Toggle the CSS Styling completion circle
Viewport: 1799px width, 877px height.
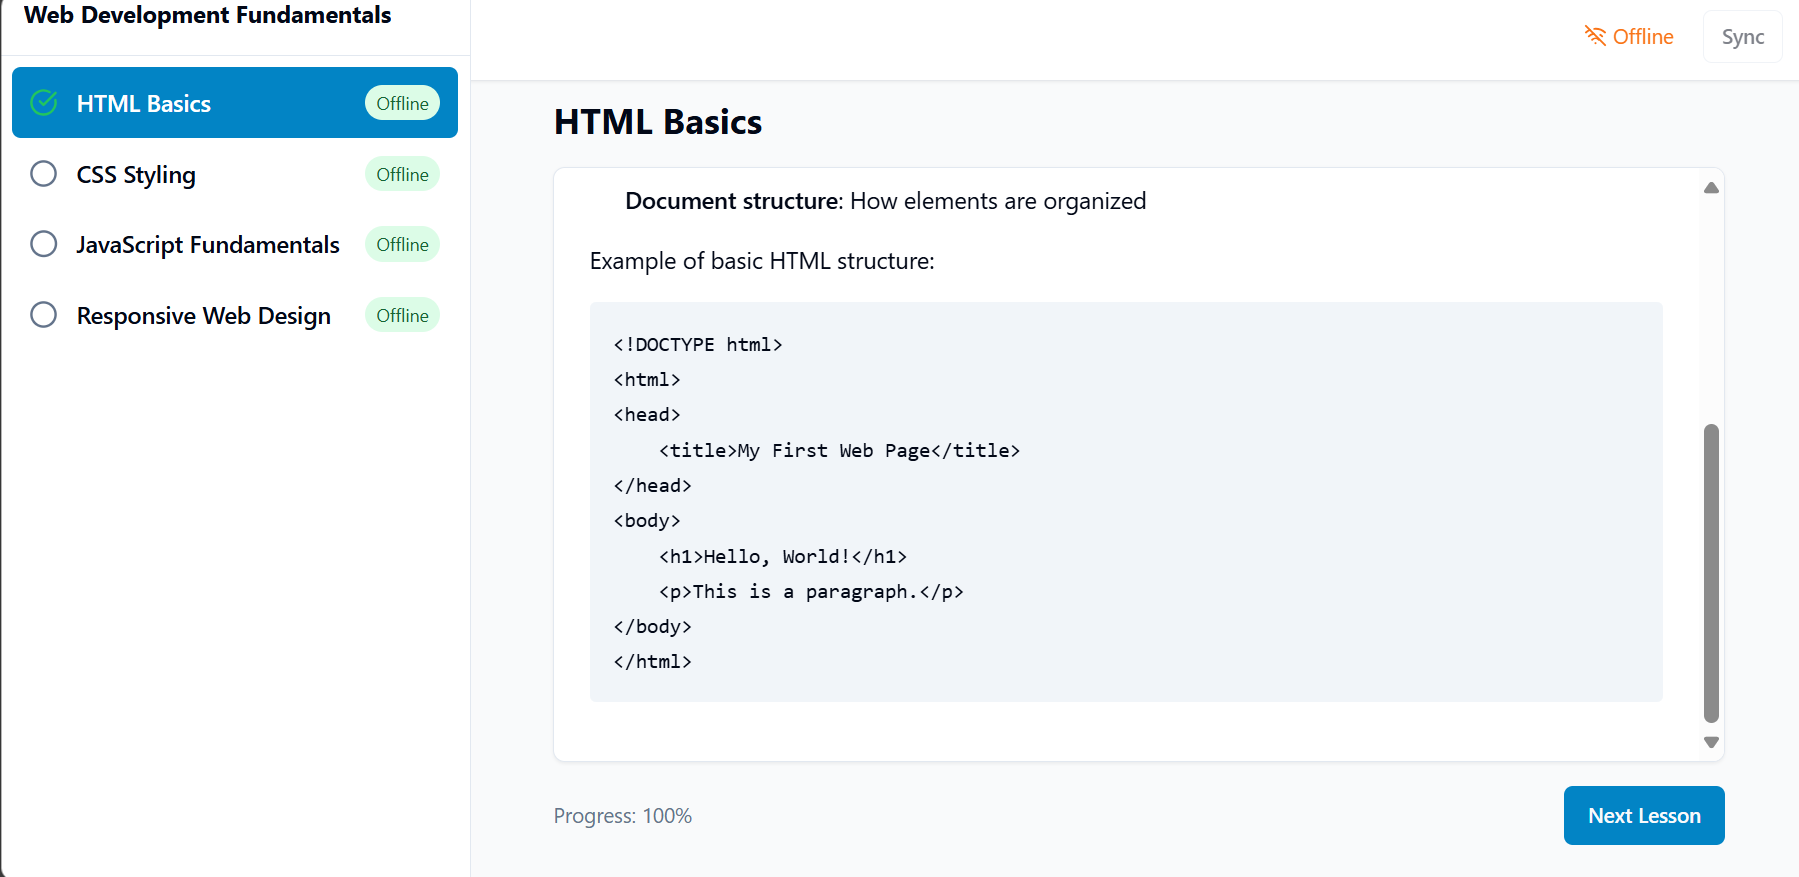click(44, 174)
